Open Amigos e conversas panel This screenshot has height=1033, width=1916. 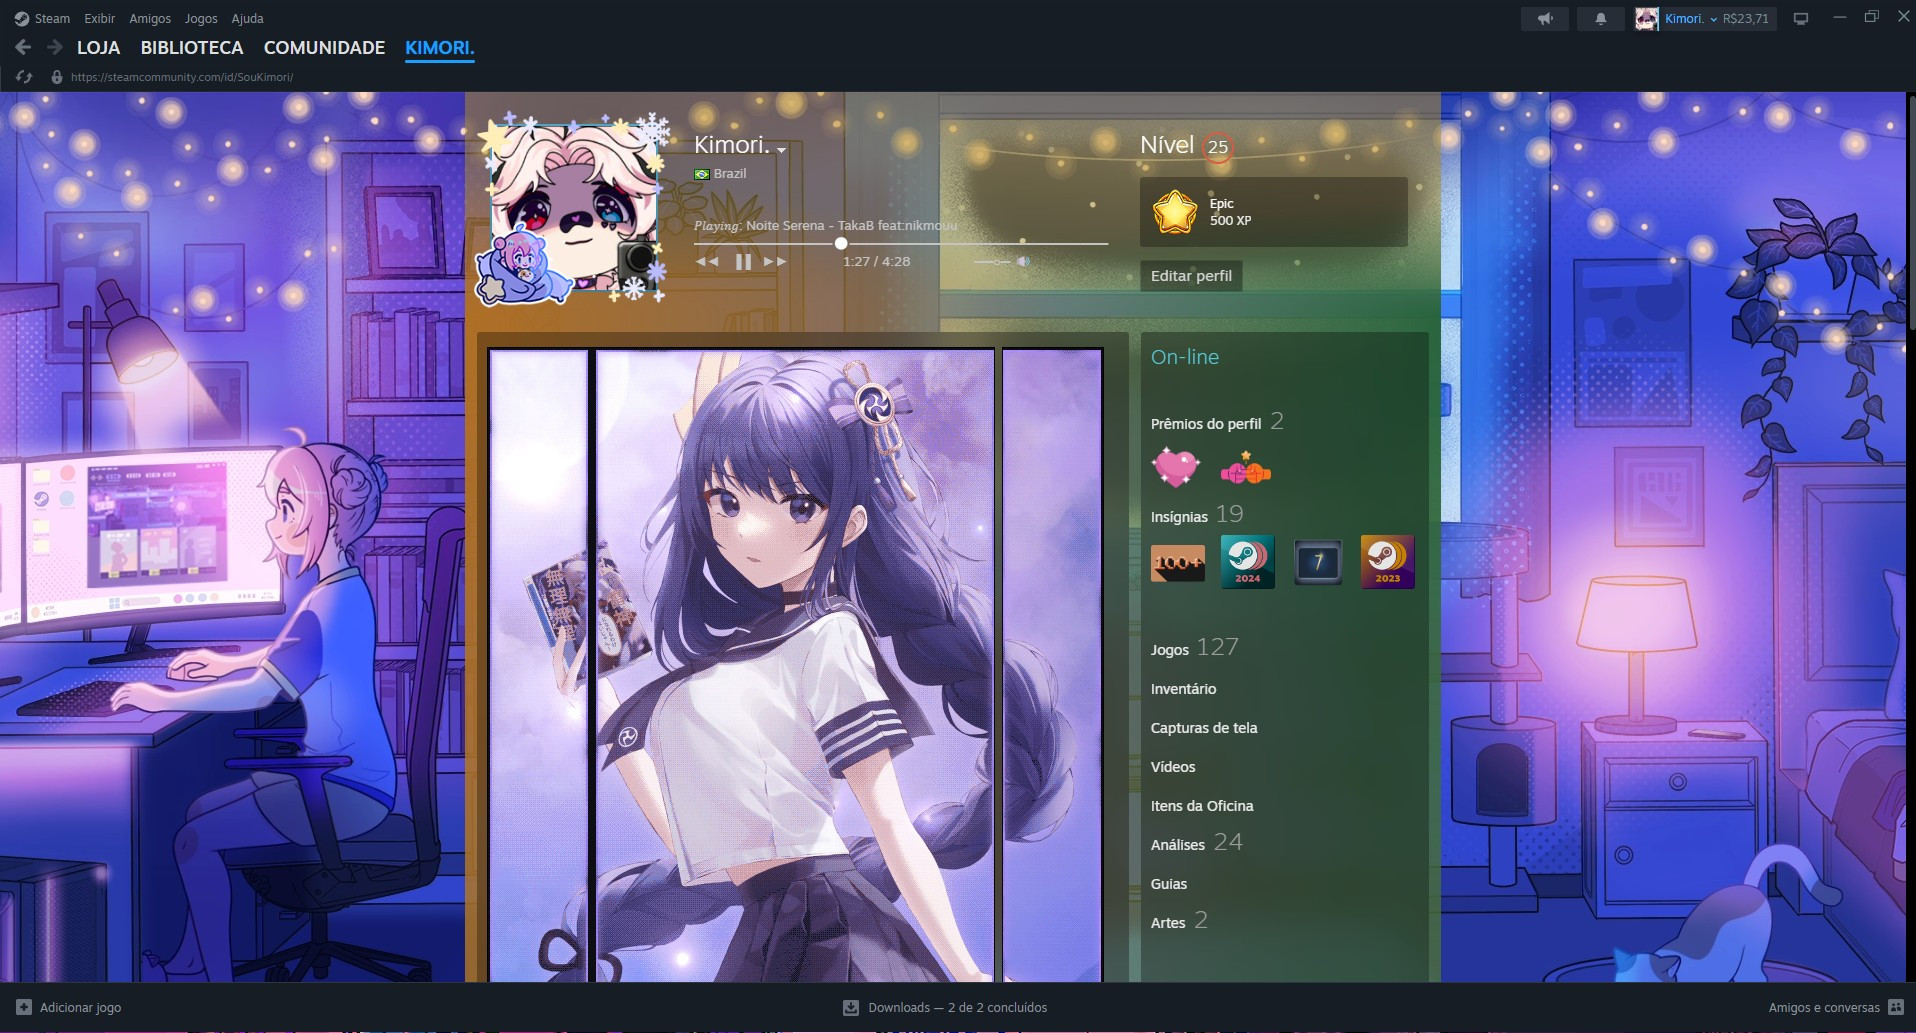[1823, 1007]
